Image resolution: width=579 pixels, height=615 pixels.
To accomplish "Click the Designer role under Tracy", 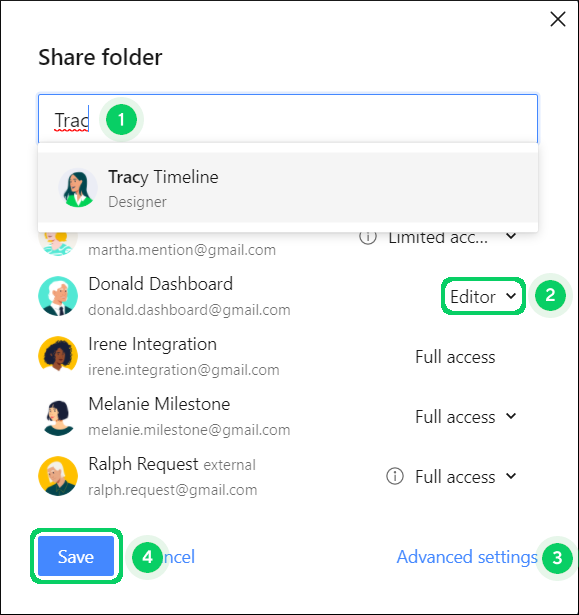I will 137,202.
